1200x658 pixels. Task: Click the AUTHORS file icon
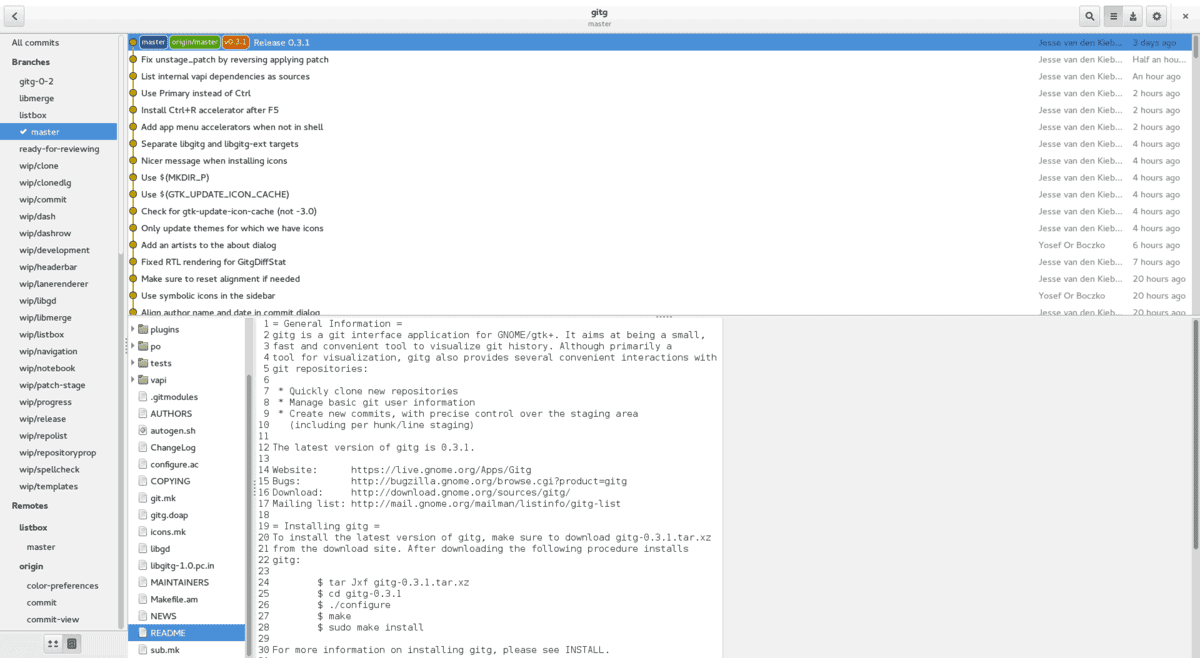click(142, 413)
